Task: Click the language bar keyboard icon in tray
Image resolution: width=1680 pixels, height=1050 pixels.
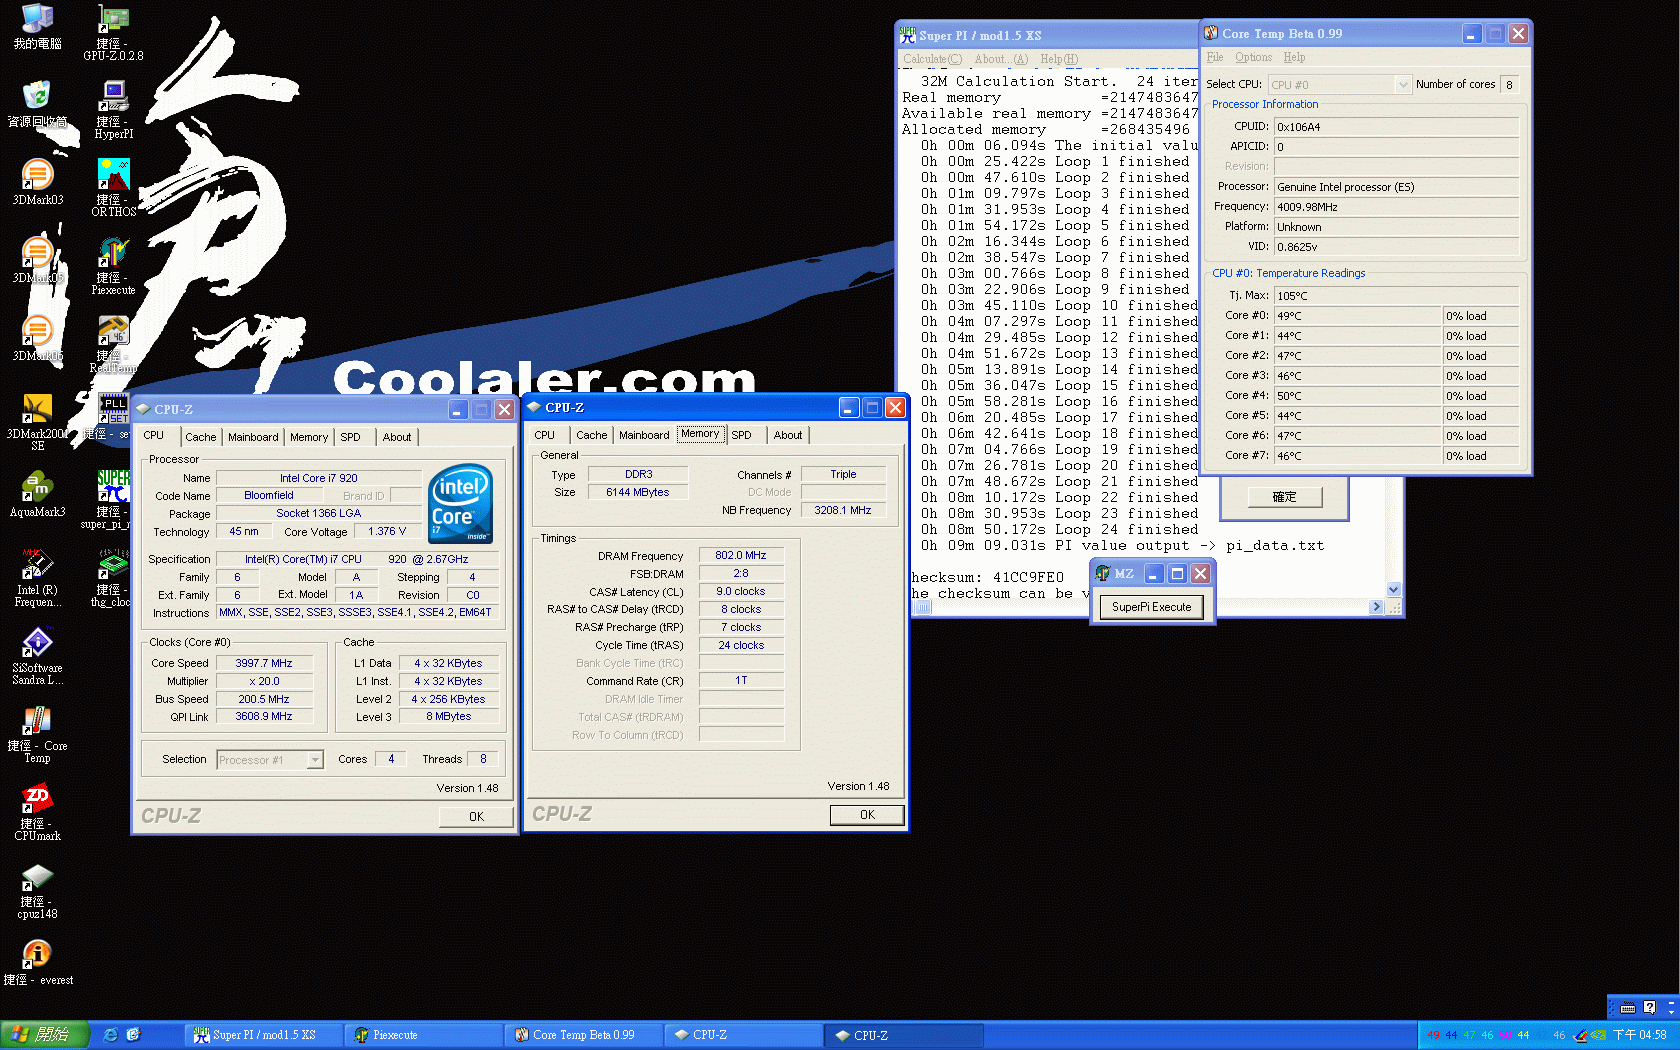Action: point(1628,1008)
